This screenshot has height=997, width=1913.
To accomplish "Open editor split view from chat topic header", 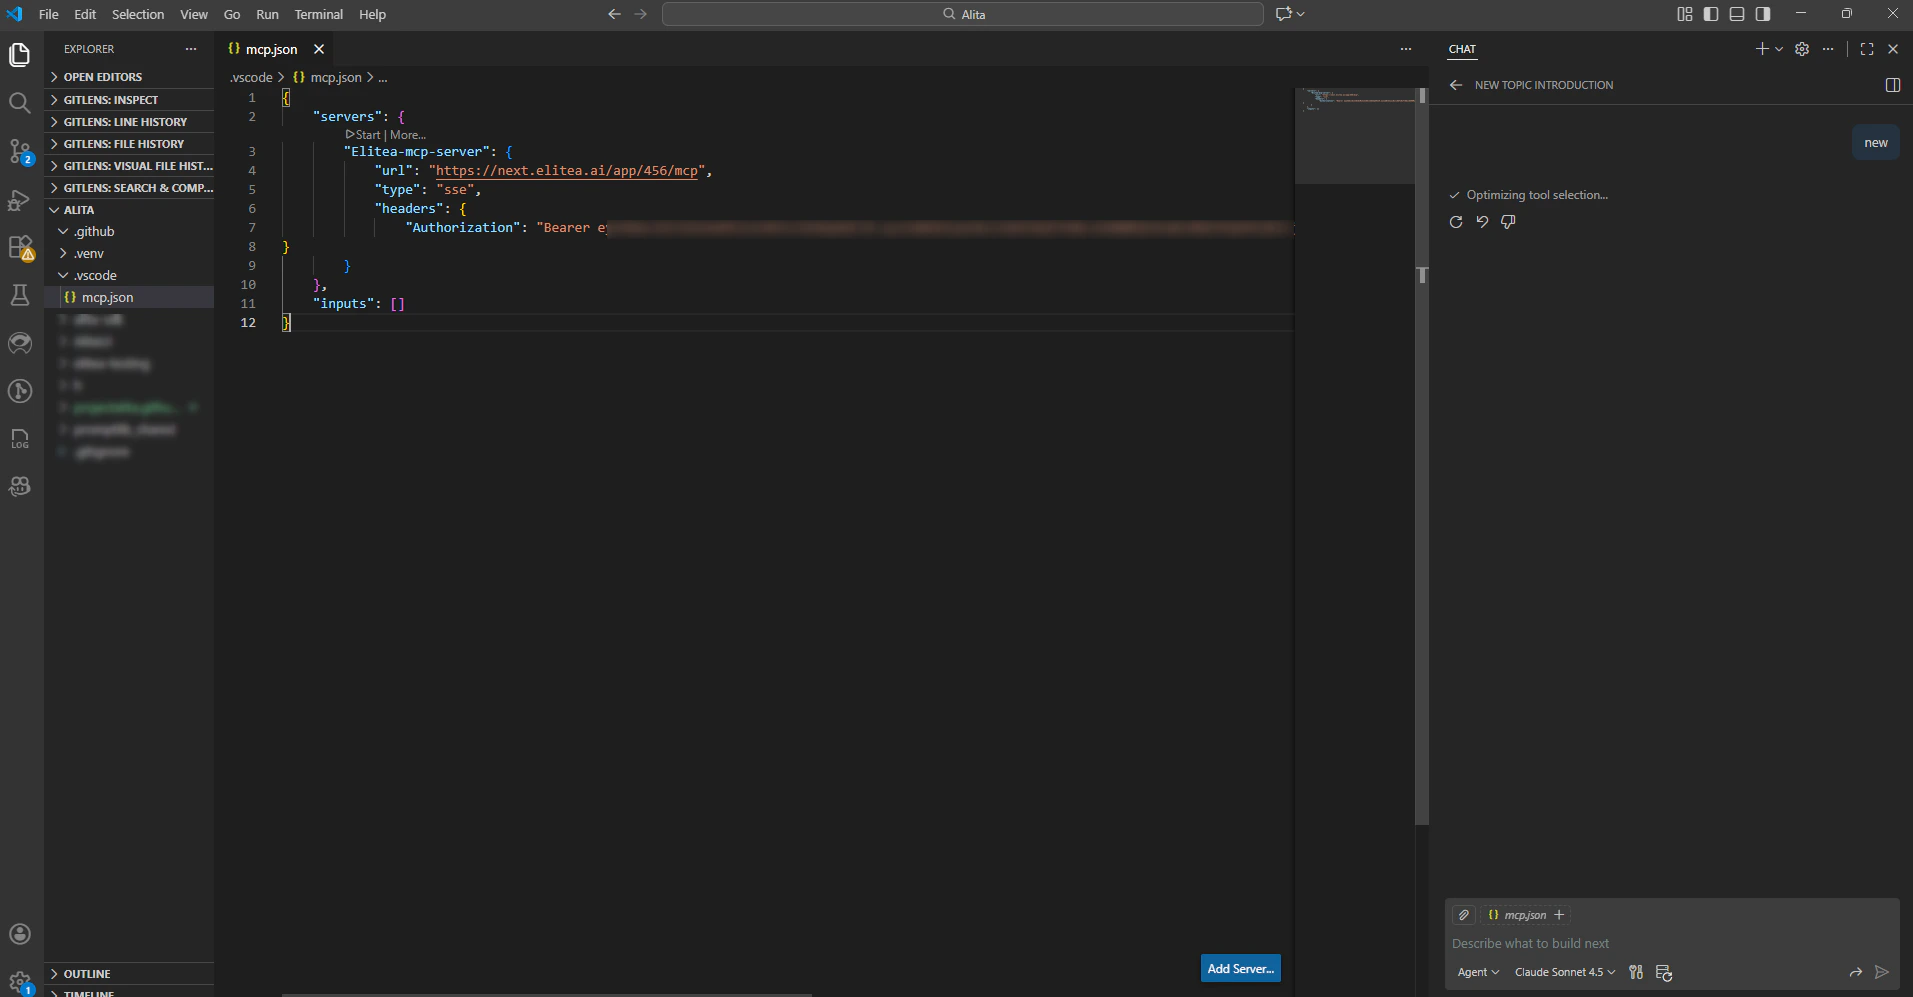I will click(x=1892, y=85).
